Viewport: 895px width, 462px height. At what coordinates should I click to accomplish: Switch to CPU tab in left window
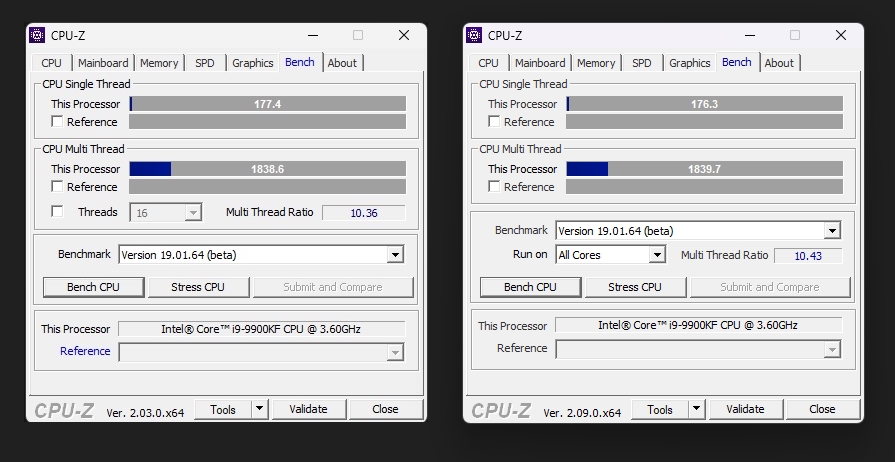click(x=51, y=63)
